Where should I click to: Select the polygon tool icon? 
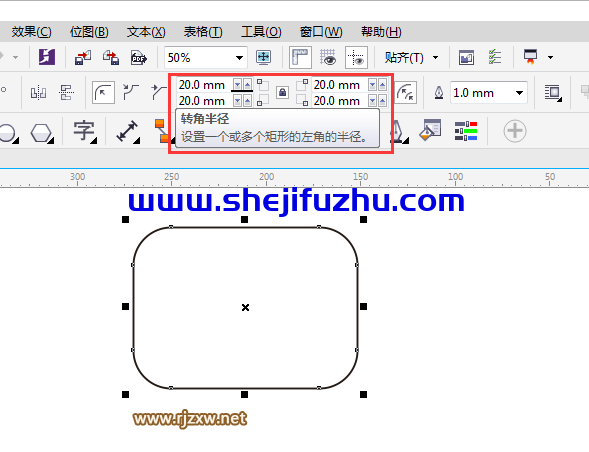click(x=41, y=133)
